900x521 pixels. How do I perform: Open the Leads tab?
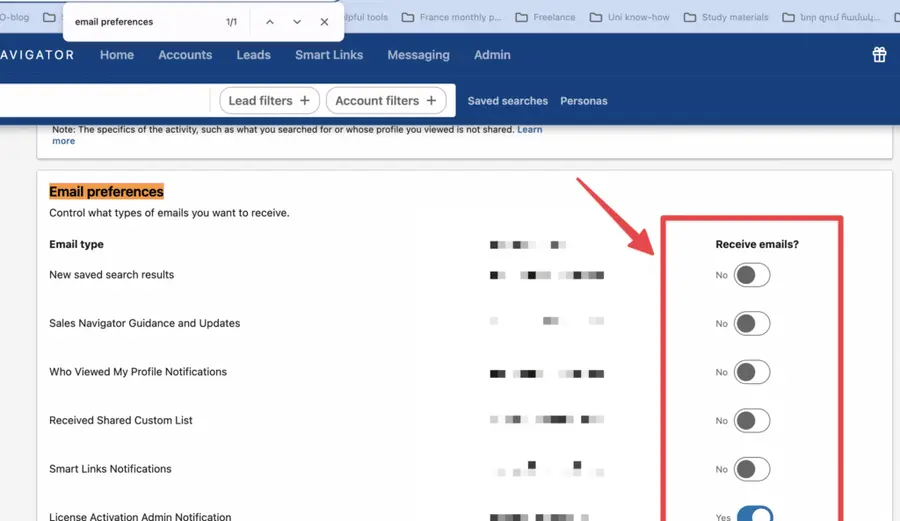[x=254, y=55]
